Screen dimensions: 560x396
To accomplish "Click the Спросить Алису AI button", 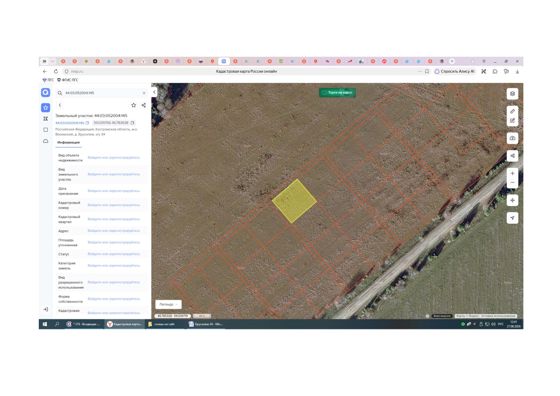I will [454, 71].
